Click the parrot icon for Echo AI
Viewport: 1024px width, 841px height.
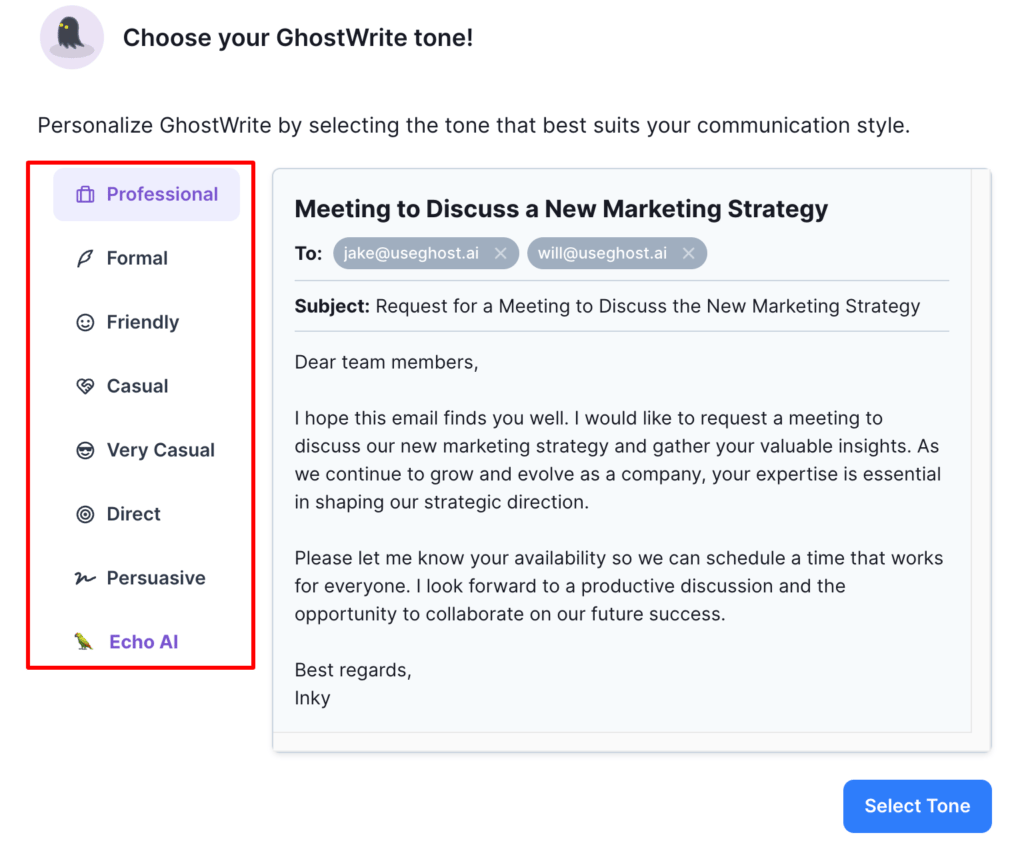84,642
